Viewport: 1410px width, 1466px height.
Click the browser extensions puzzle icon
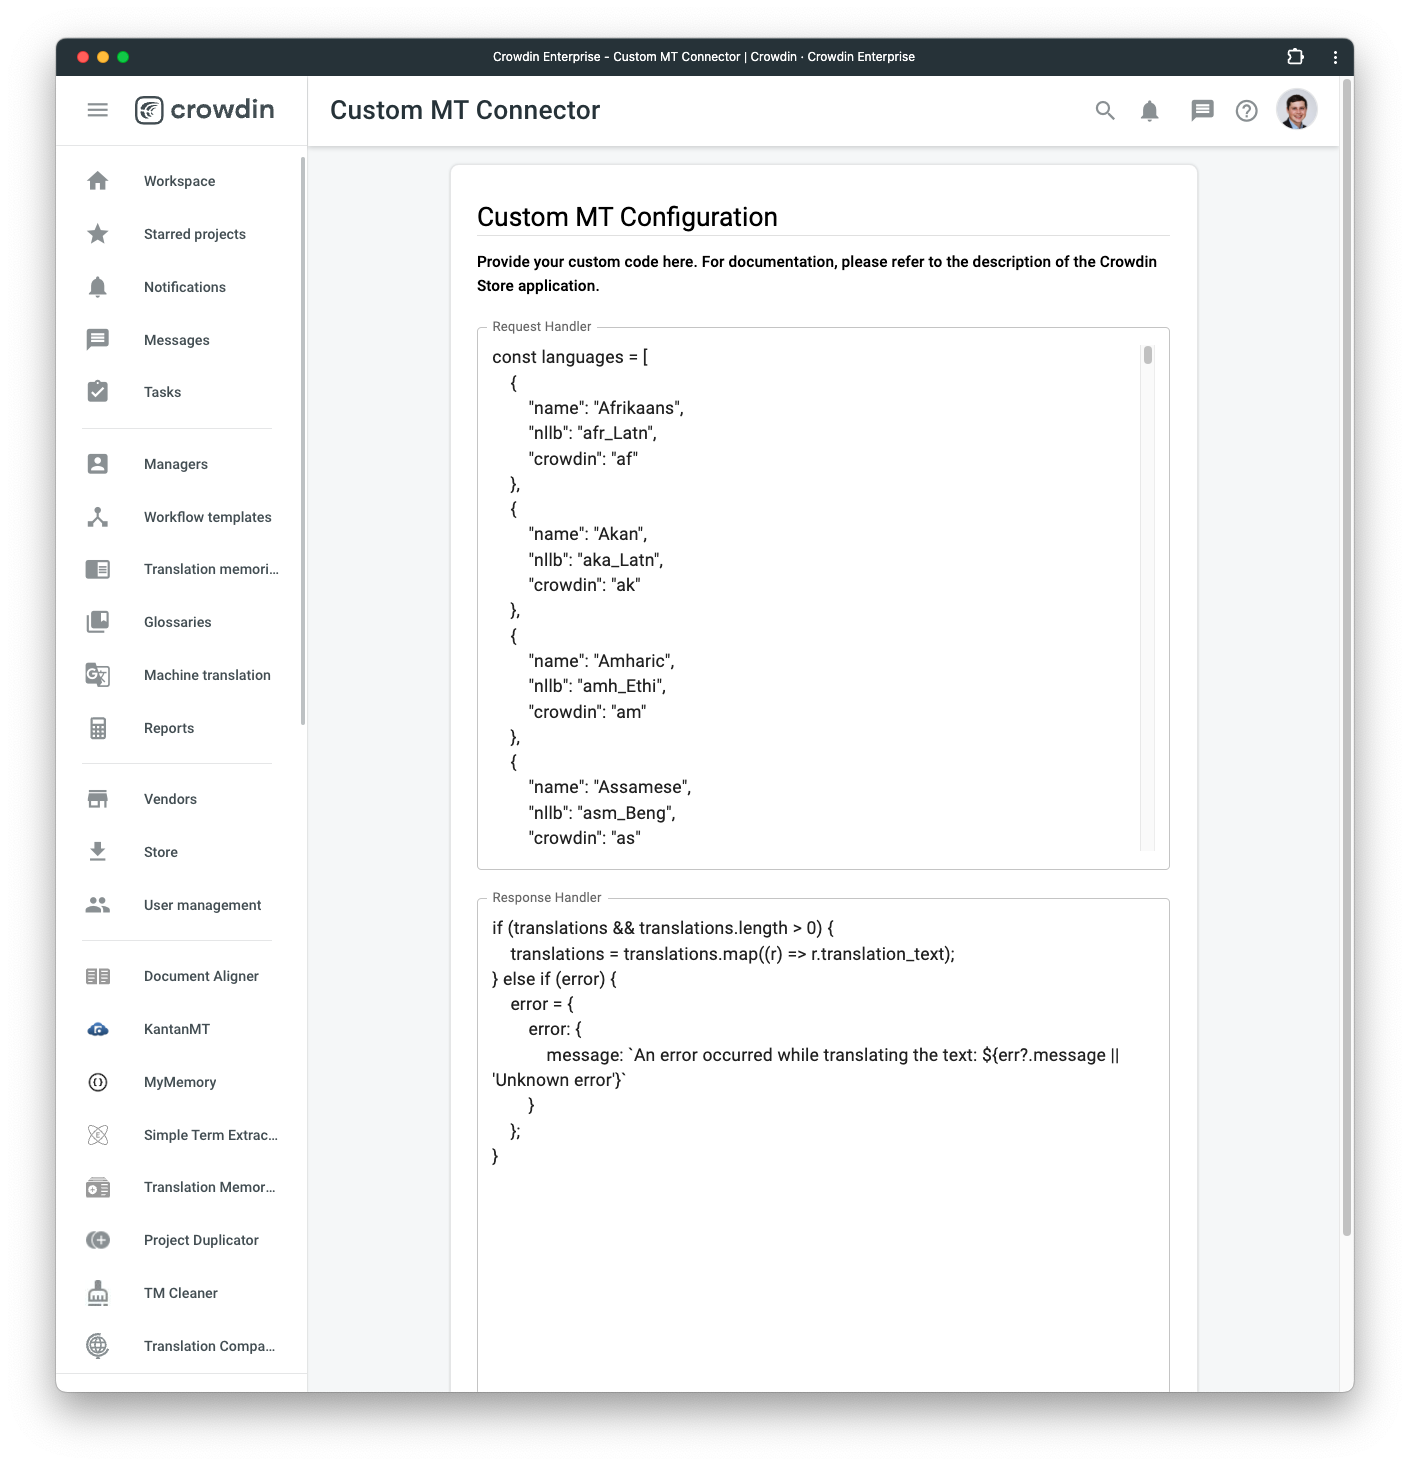(x=1295, y=57)
